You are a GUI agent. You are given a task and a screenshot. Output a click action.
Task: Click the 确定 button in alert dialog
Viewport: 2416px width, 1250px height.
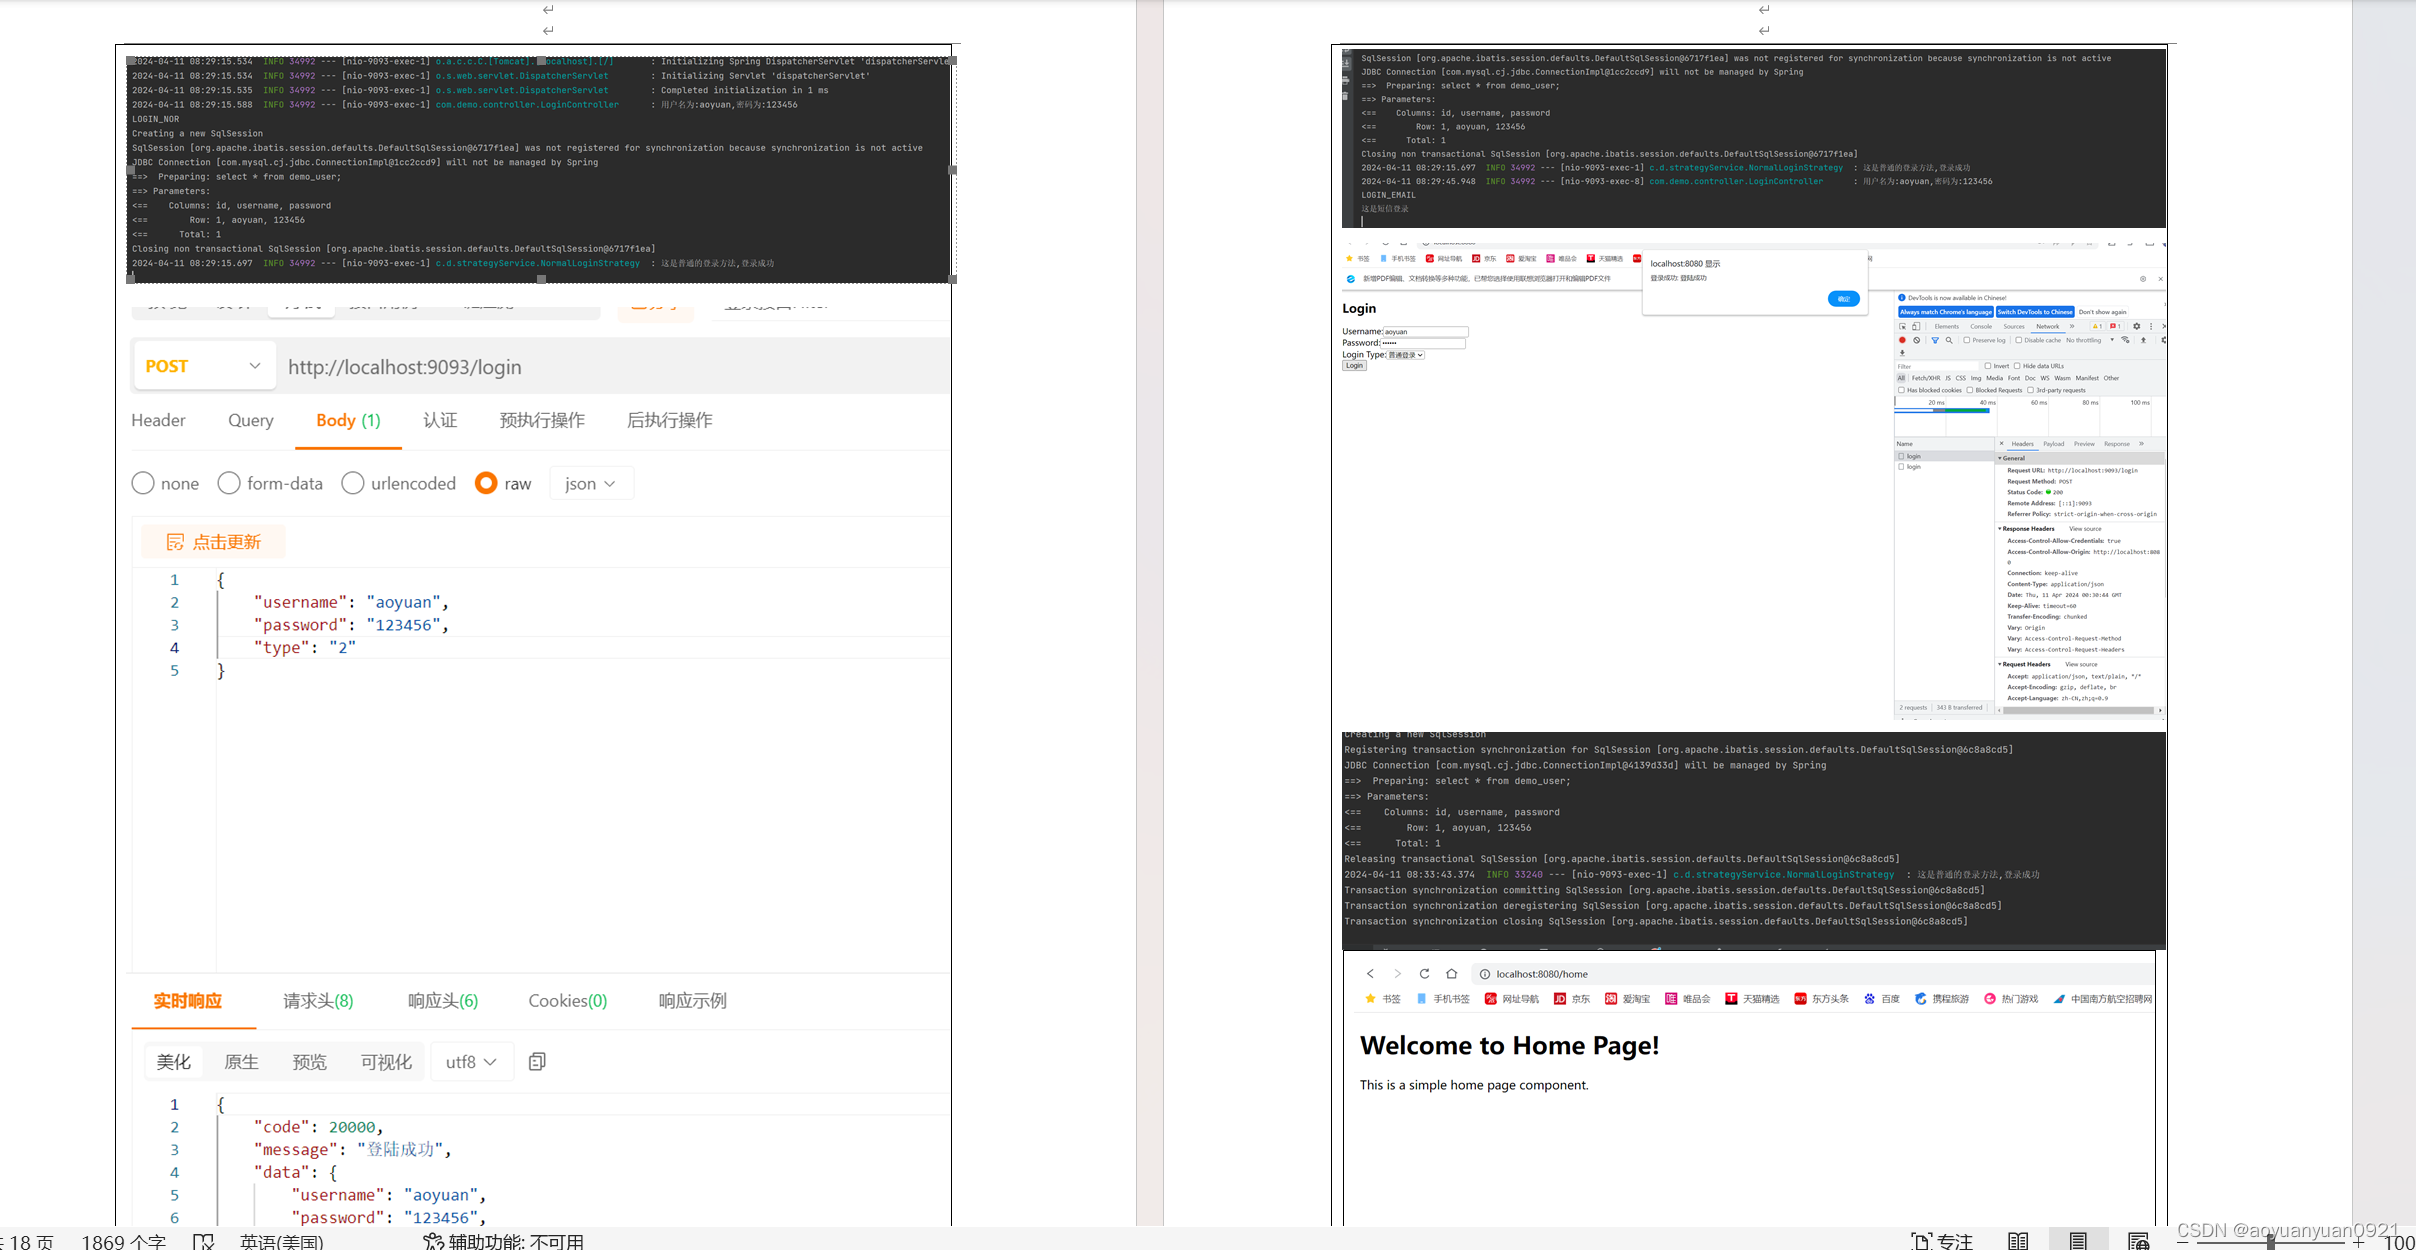1844,299
